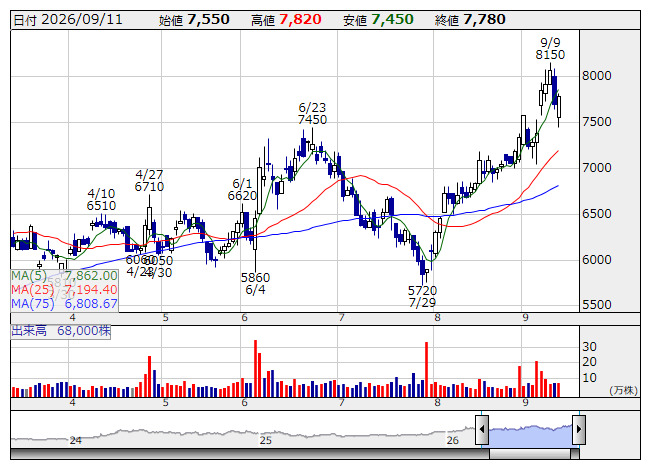Image resolution: width=653 pixels, height=470 pixels.
Task: Click the closing price 7,780
Action: (484, 20)
